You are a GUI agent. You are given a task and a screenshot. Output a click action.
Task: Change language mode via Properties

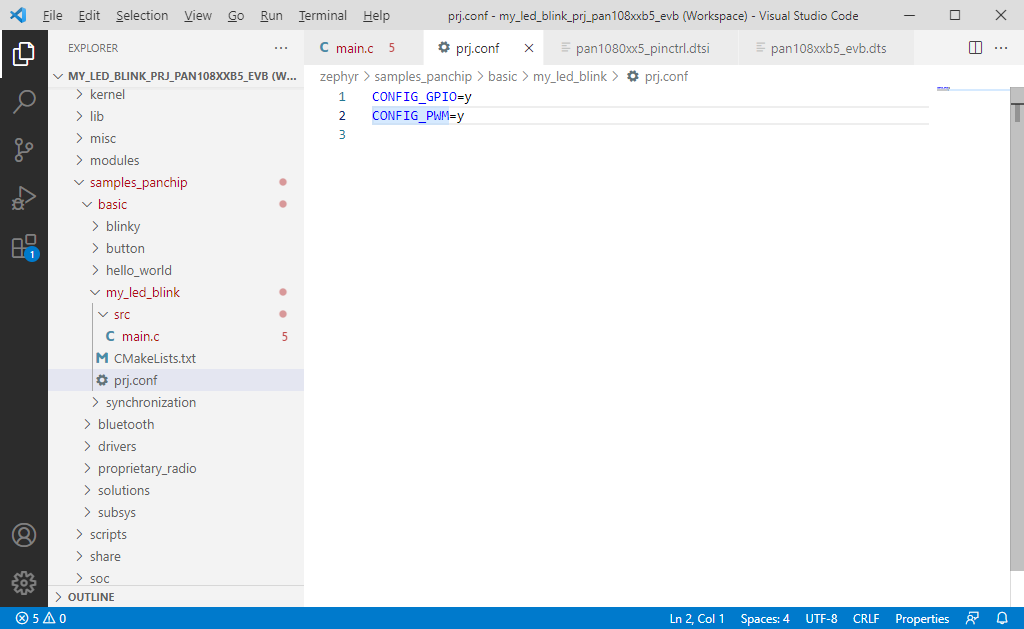pos(921,618)
